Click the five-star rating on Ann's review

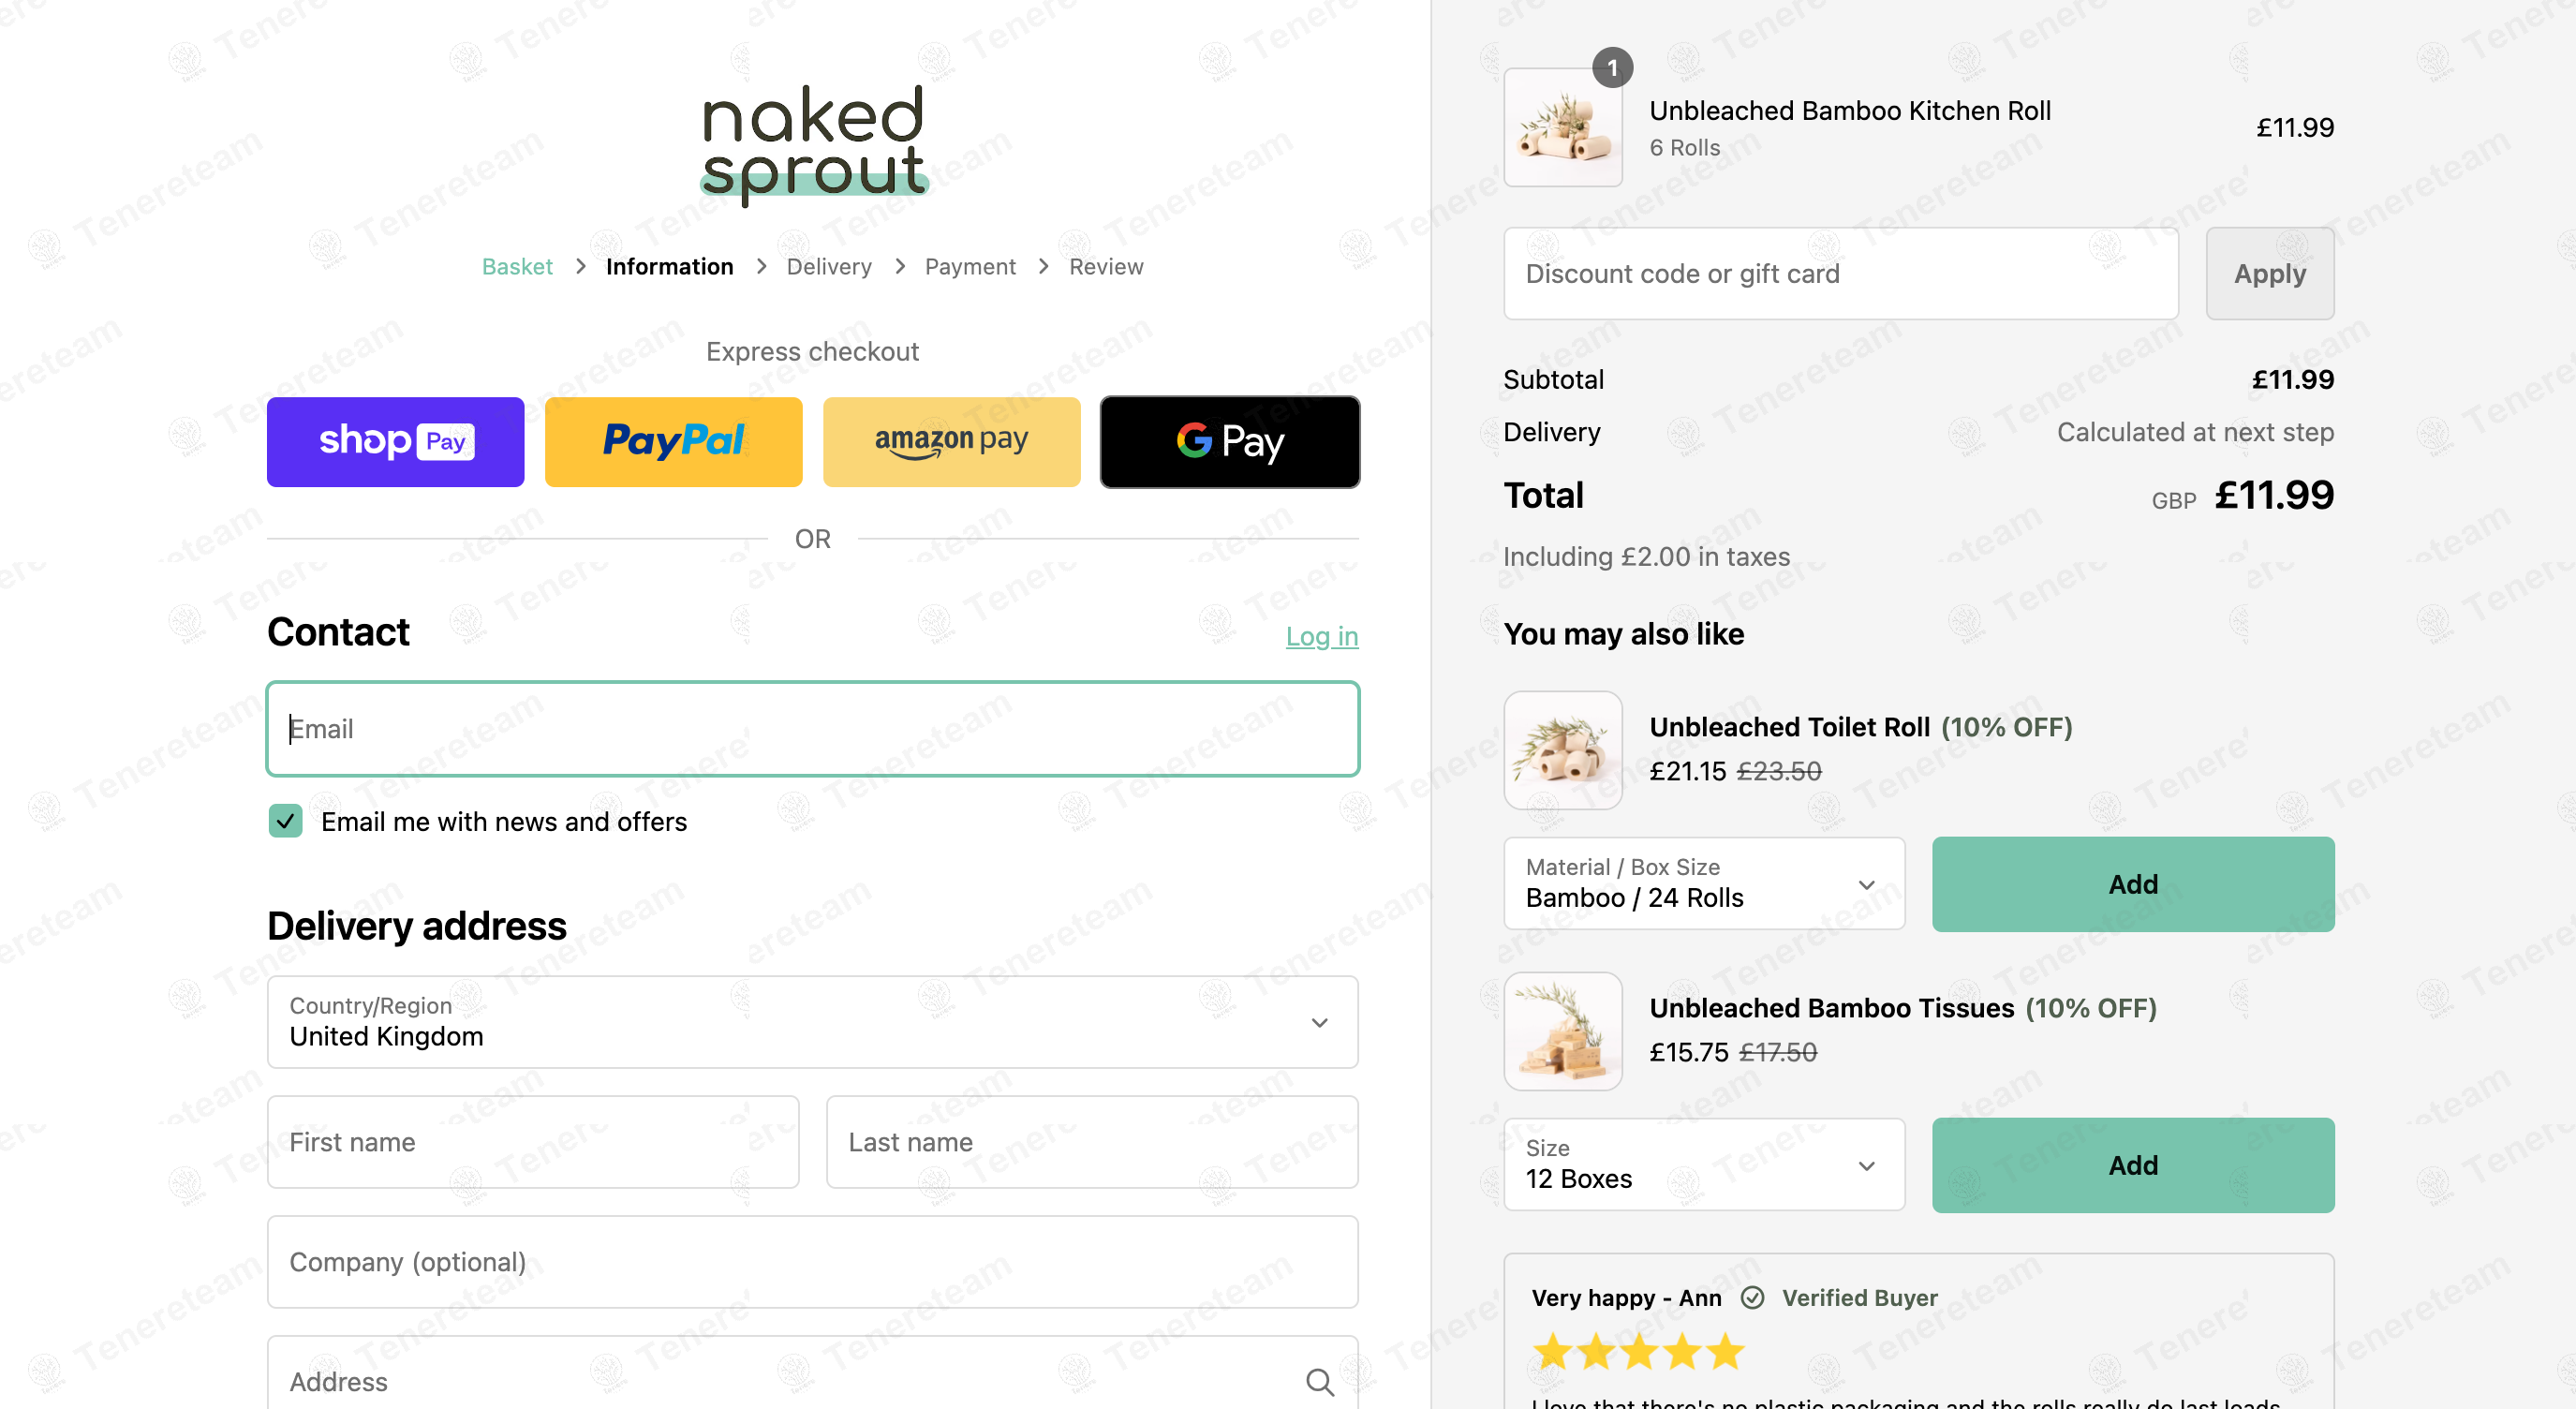point(1638,1351)
